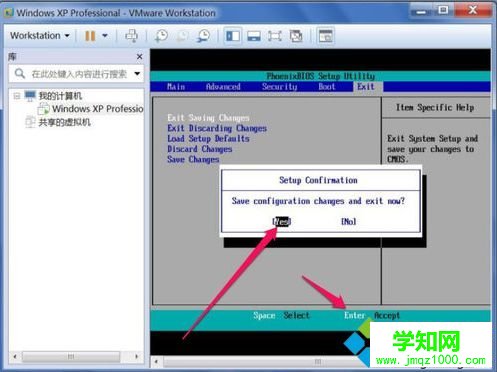
Task: Open the Workstation menu dropdown
Action: point(40,36)
